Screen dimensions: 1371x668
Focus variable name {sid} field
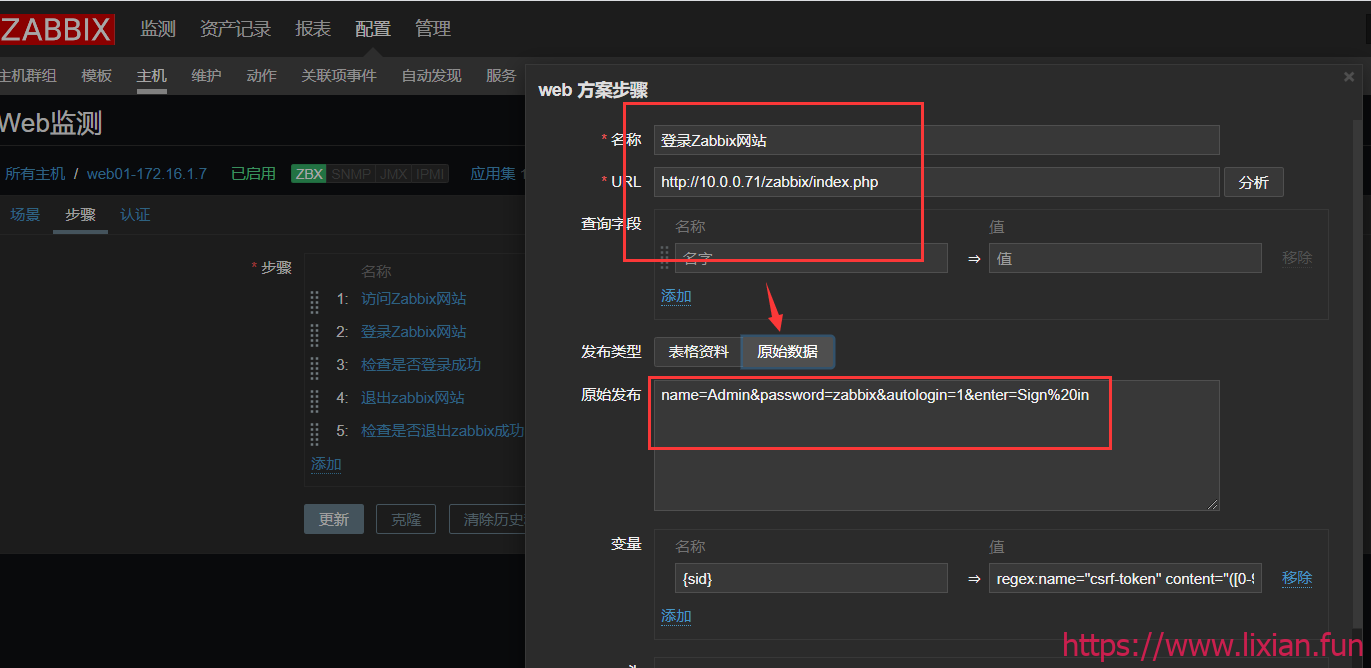(811, 578)
